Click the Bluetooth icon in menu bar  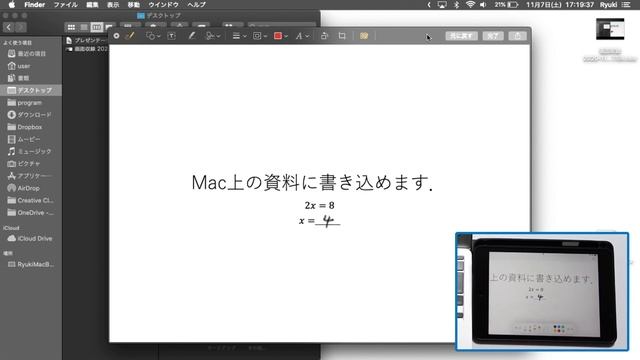pos(457,4)
